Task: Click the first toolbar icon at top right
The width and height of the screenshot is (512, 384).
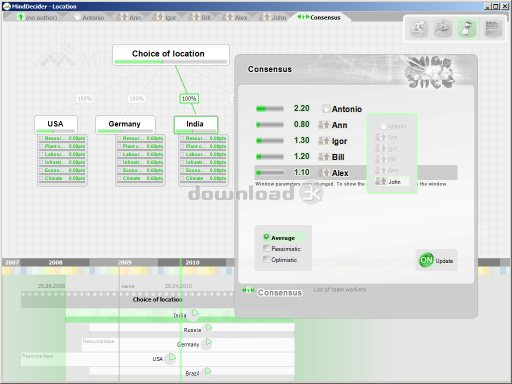Action: coord(419,28)
